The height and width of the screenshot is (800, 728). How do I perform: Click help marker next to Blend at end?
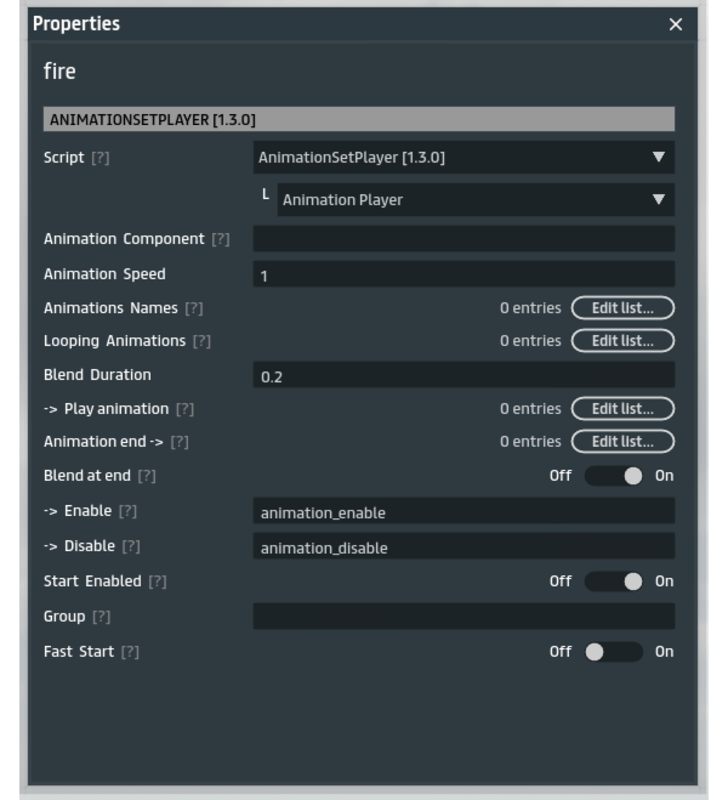click(147, 476)
